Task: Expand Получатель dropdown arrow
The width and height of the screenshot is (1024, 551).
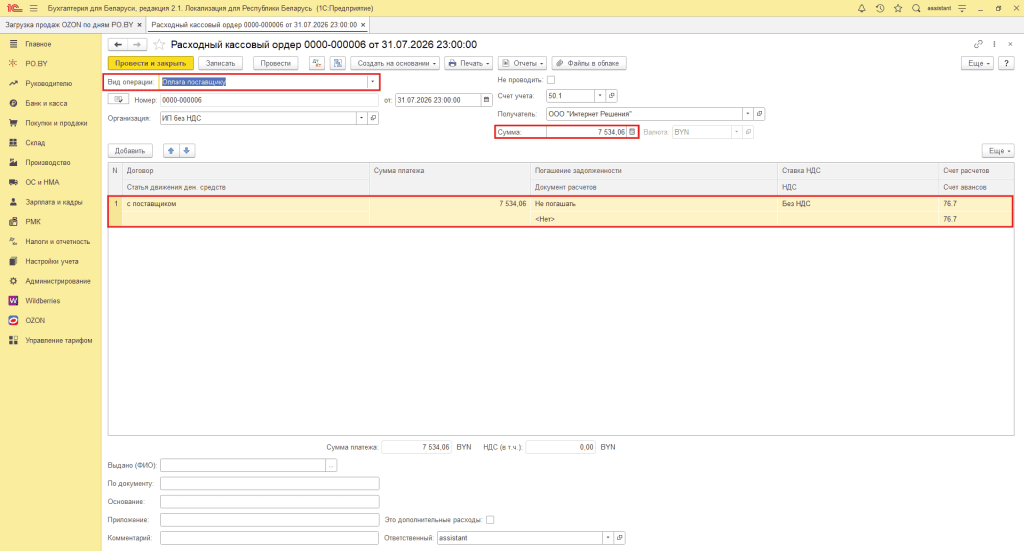Action: 747,114
